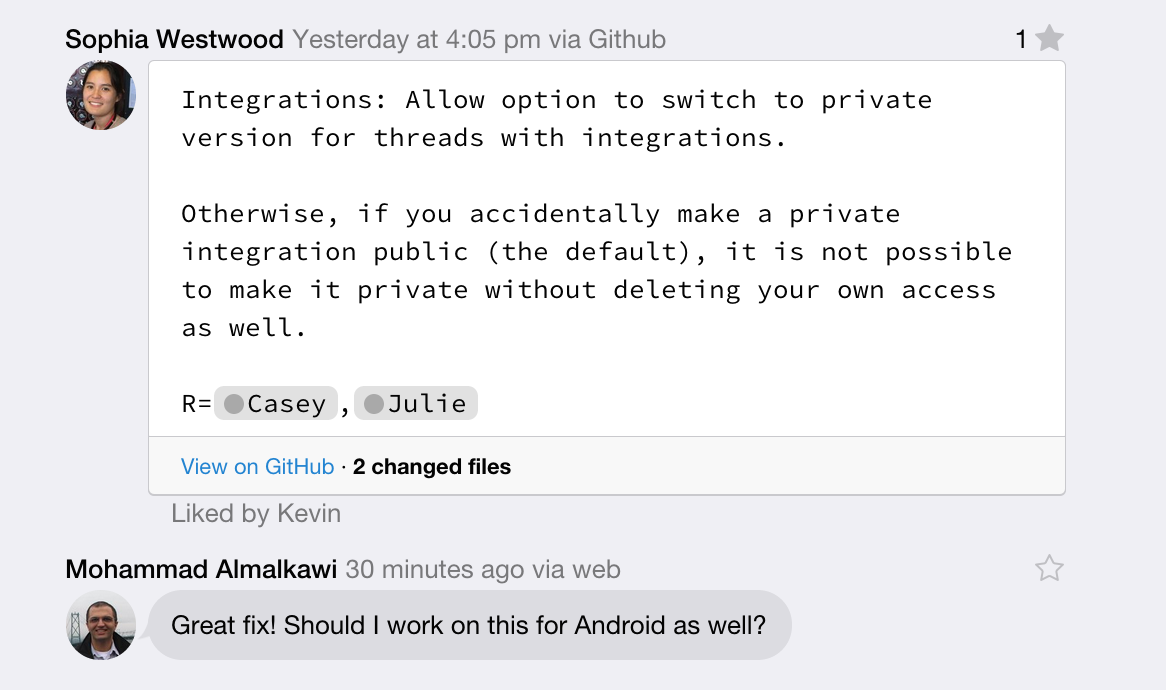
Task: Click the 30 minutes ago timestamp
Action: tap(435, 570)
